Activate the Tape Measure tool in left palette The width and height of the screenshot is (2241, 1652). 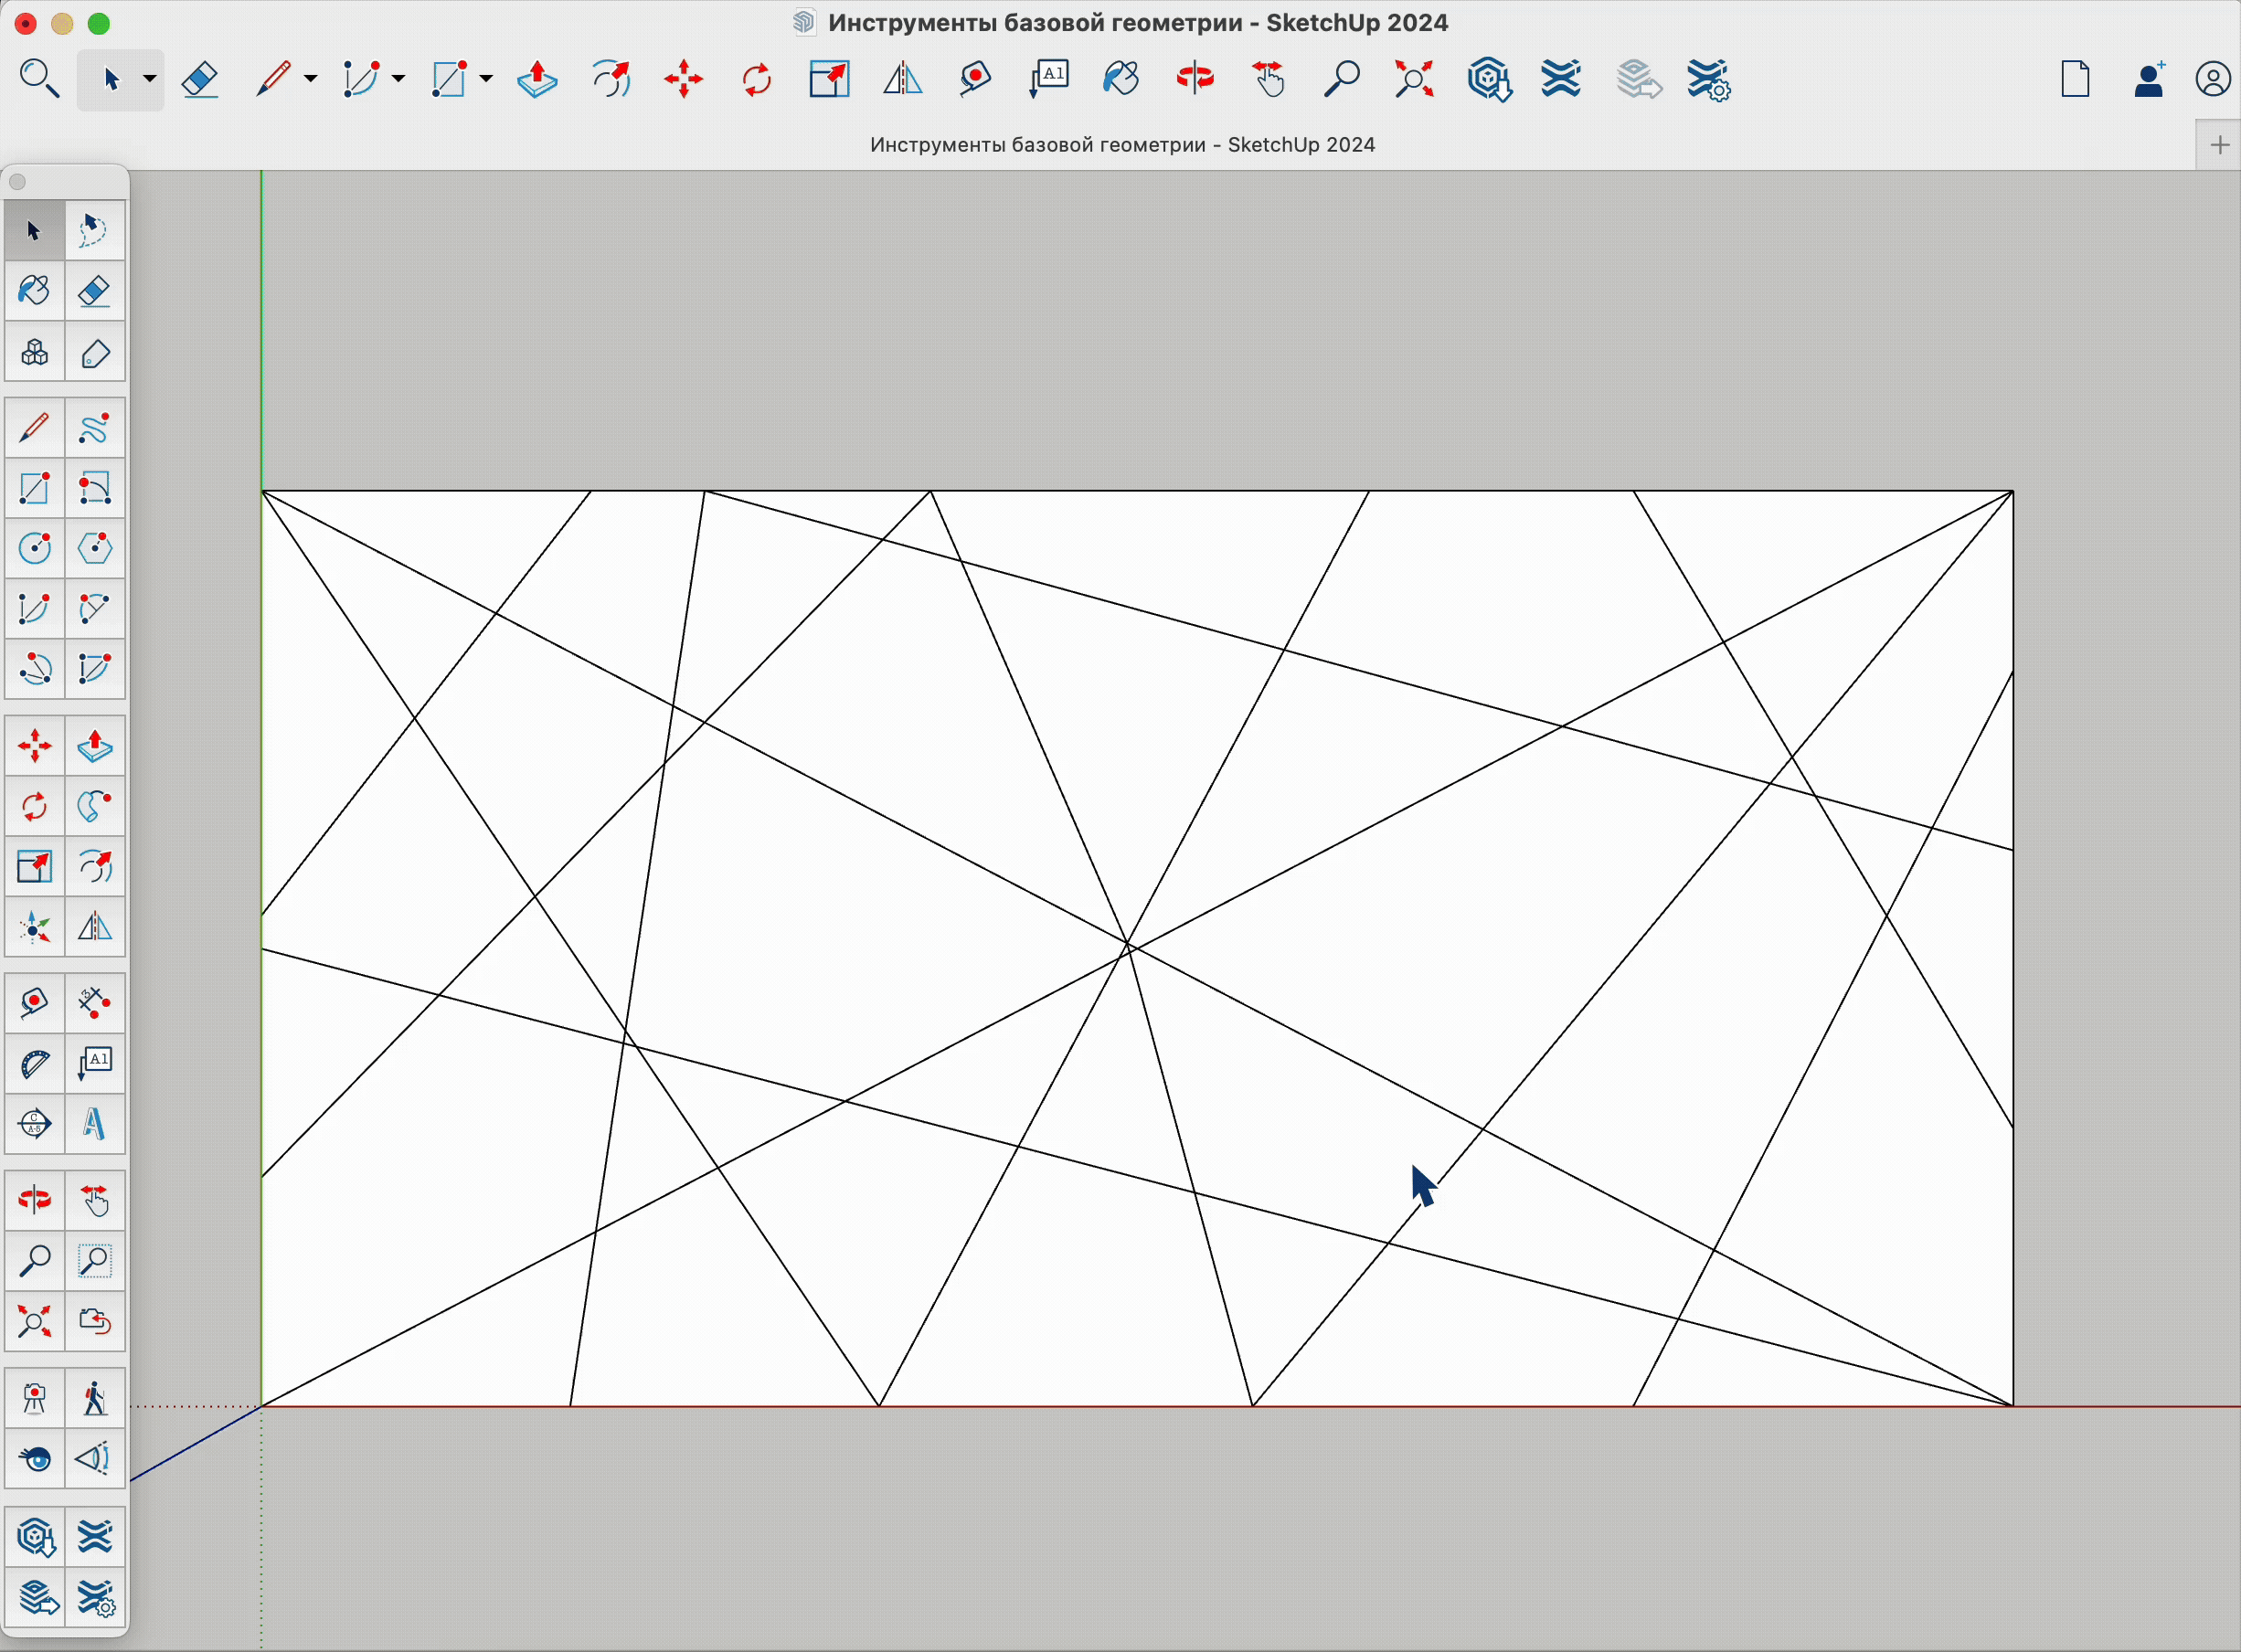(x=34, y=1003)
